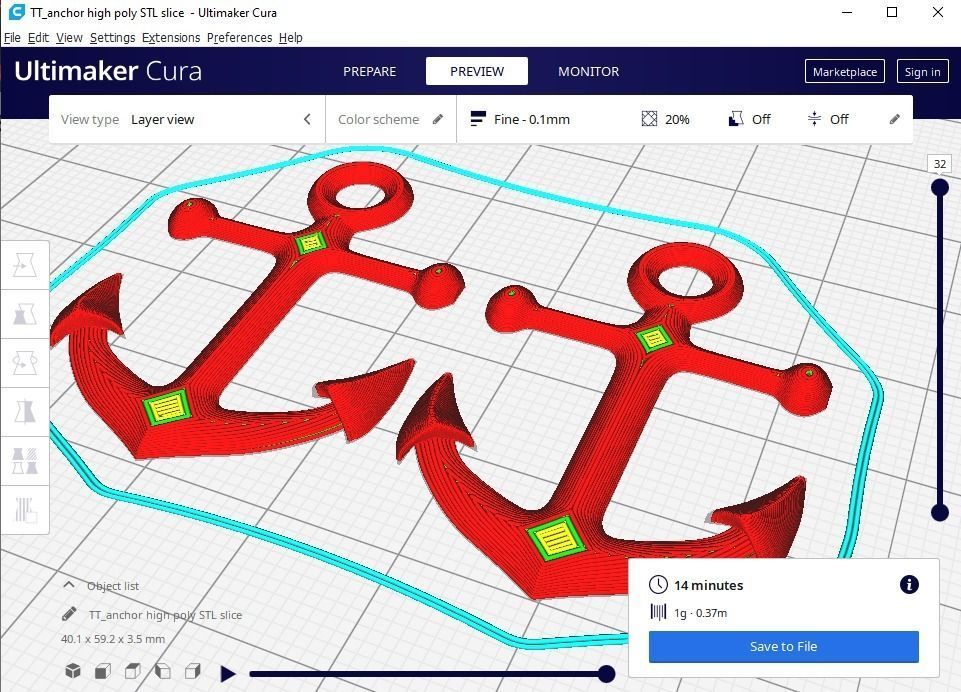Viewport: 961px width, 692px height.
Task: Click the Fine 0.1mm profile icon
Action: coord(478,119)
